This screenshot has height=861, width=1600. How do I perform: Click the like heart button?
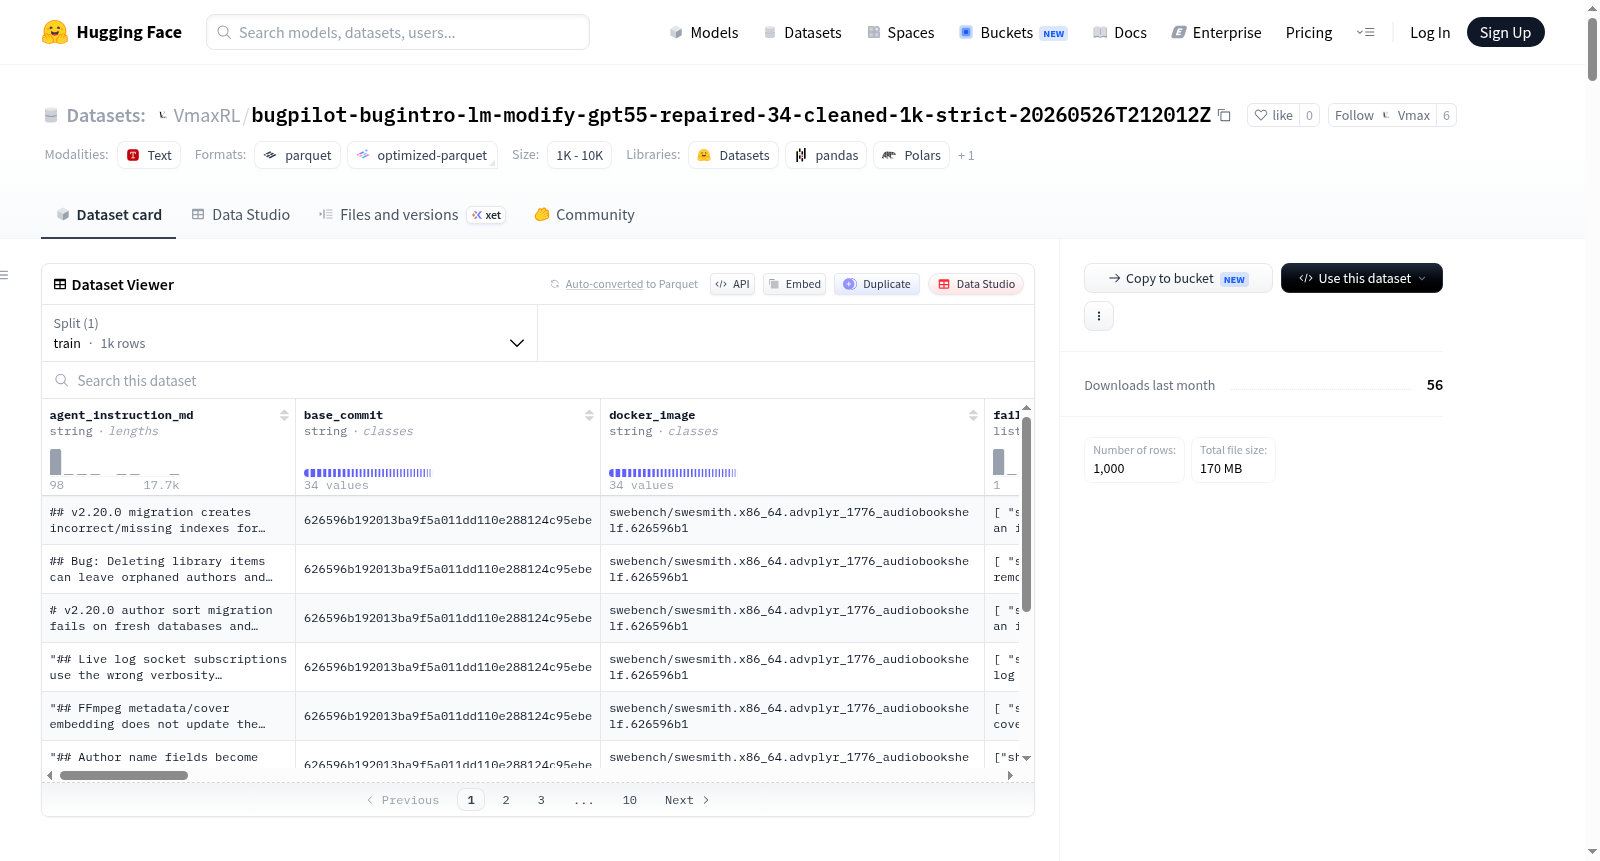click(1274, 115)
